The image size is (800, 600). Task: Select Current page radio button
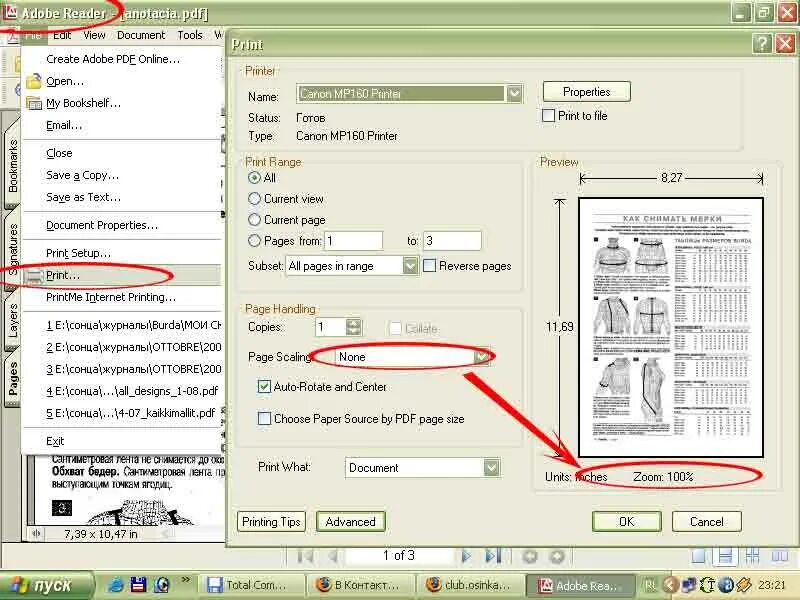254,219
